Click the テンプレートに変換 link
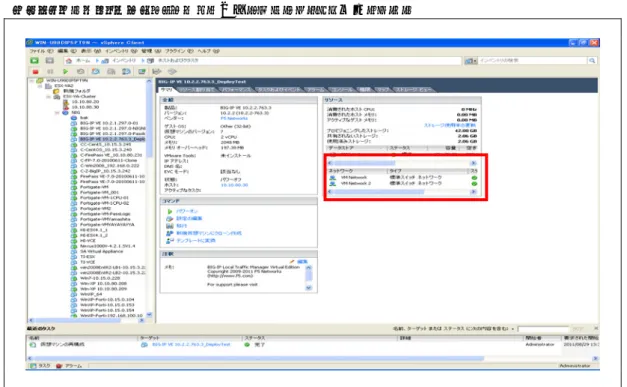 coord(196,240)
